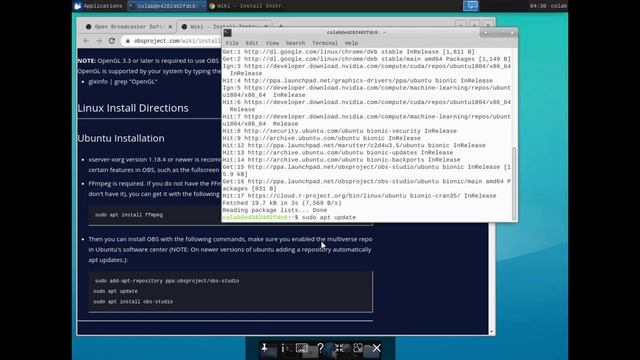
Task: Open terminal Edit menu
Action: coord(252,43)
